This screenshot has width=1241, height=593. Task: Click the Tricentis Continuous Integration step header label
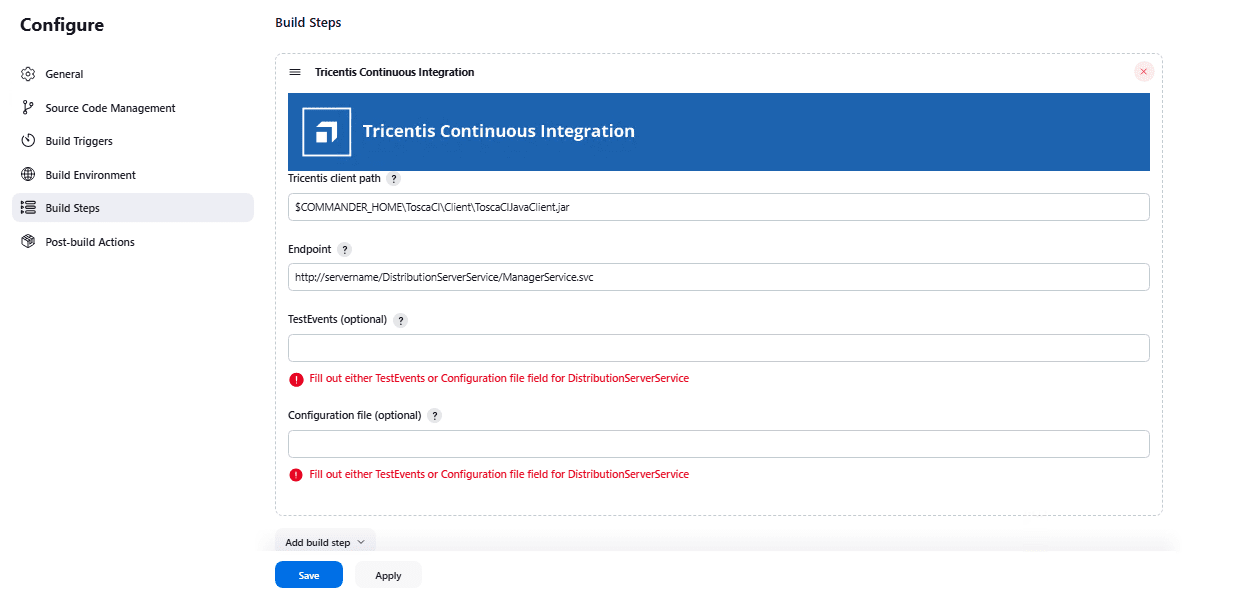pyautogui.click(x=394, y=72)
